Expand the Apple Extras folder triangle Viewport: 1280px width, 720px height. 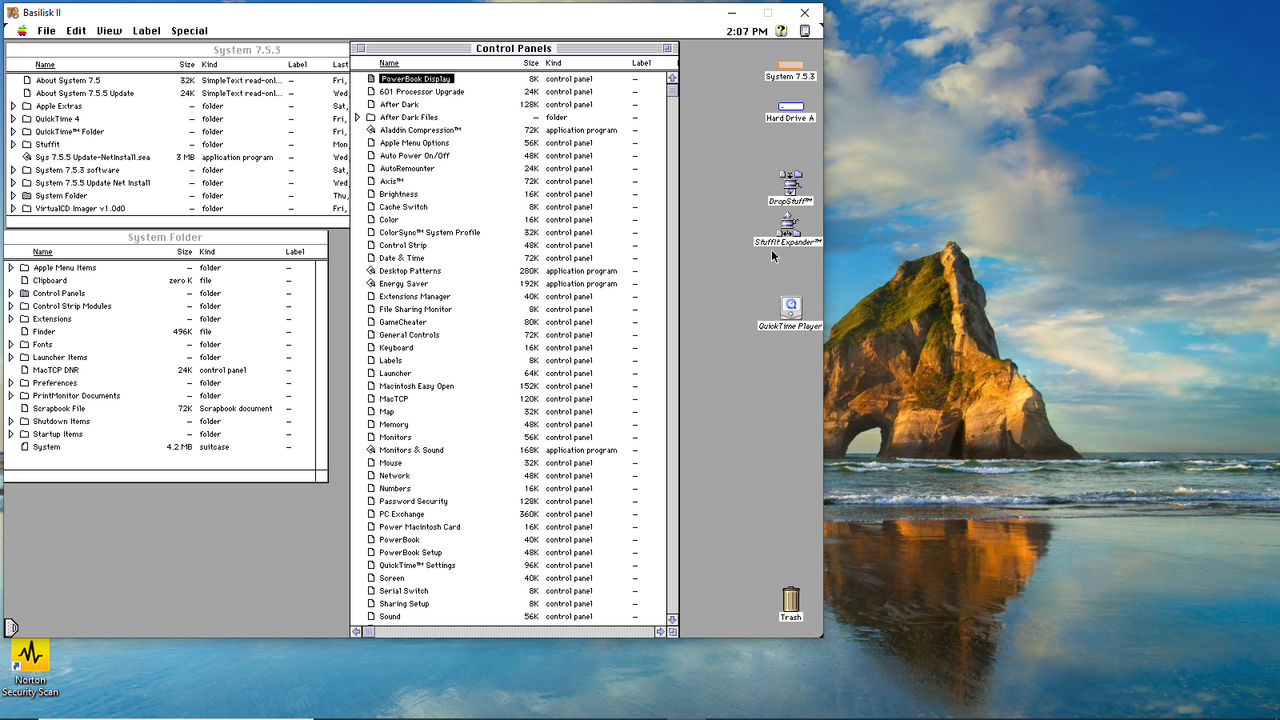click(x=13, y=106)
